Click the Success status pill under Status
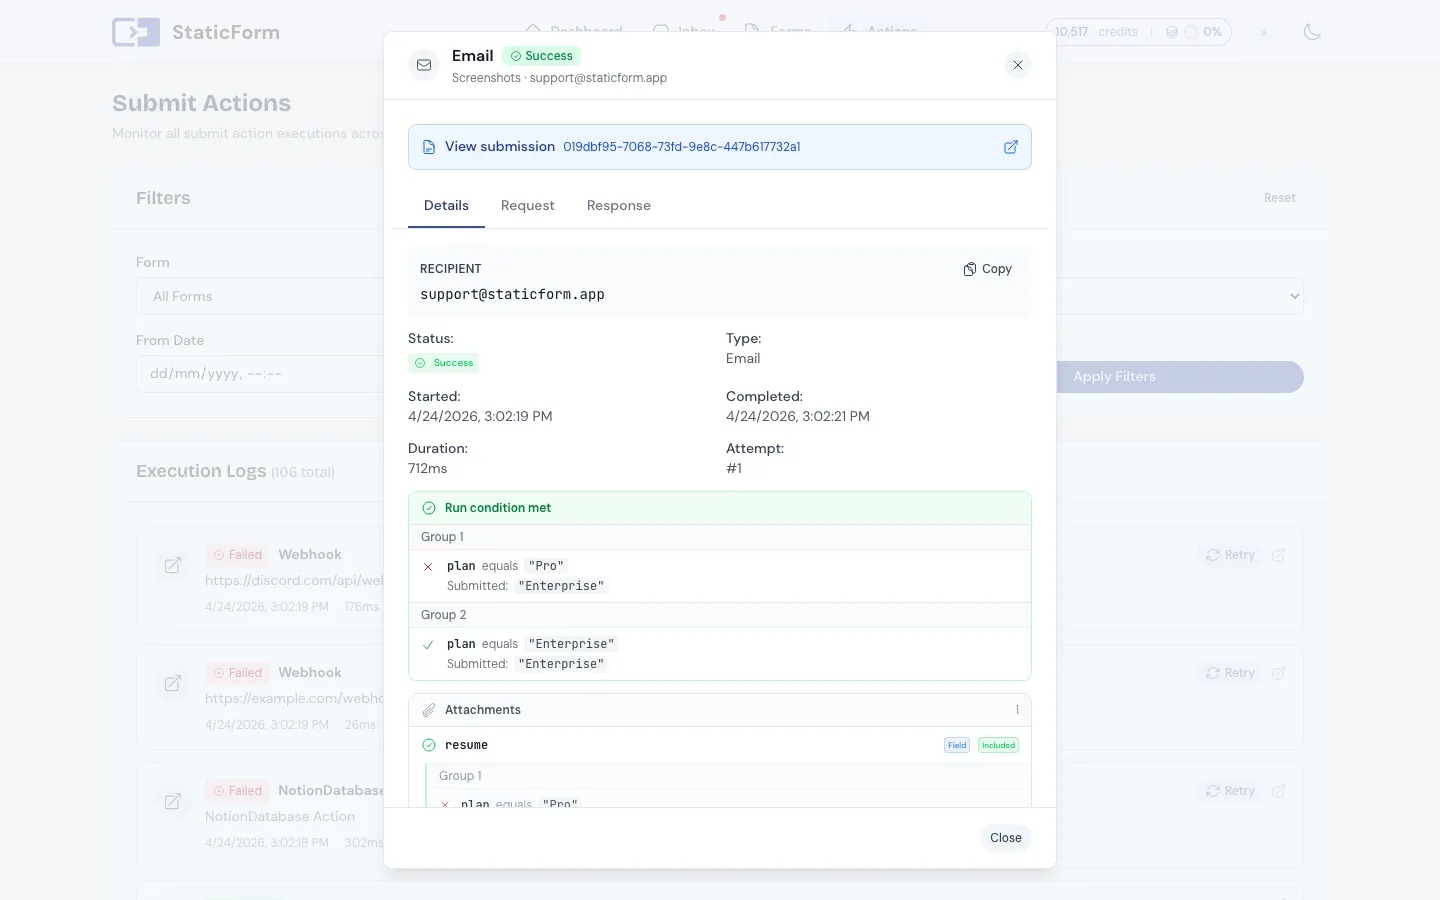Viewport: 1440px width, 900px height. click(443, 363)
